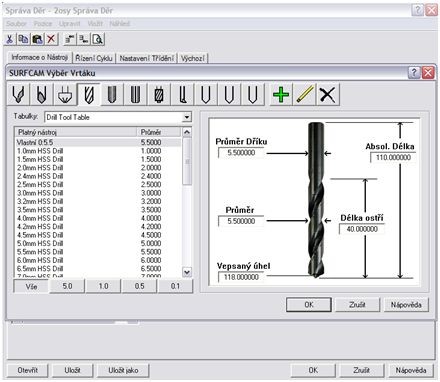Toggle the Vše size filter button
The image size is (440, 382).
31,286
